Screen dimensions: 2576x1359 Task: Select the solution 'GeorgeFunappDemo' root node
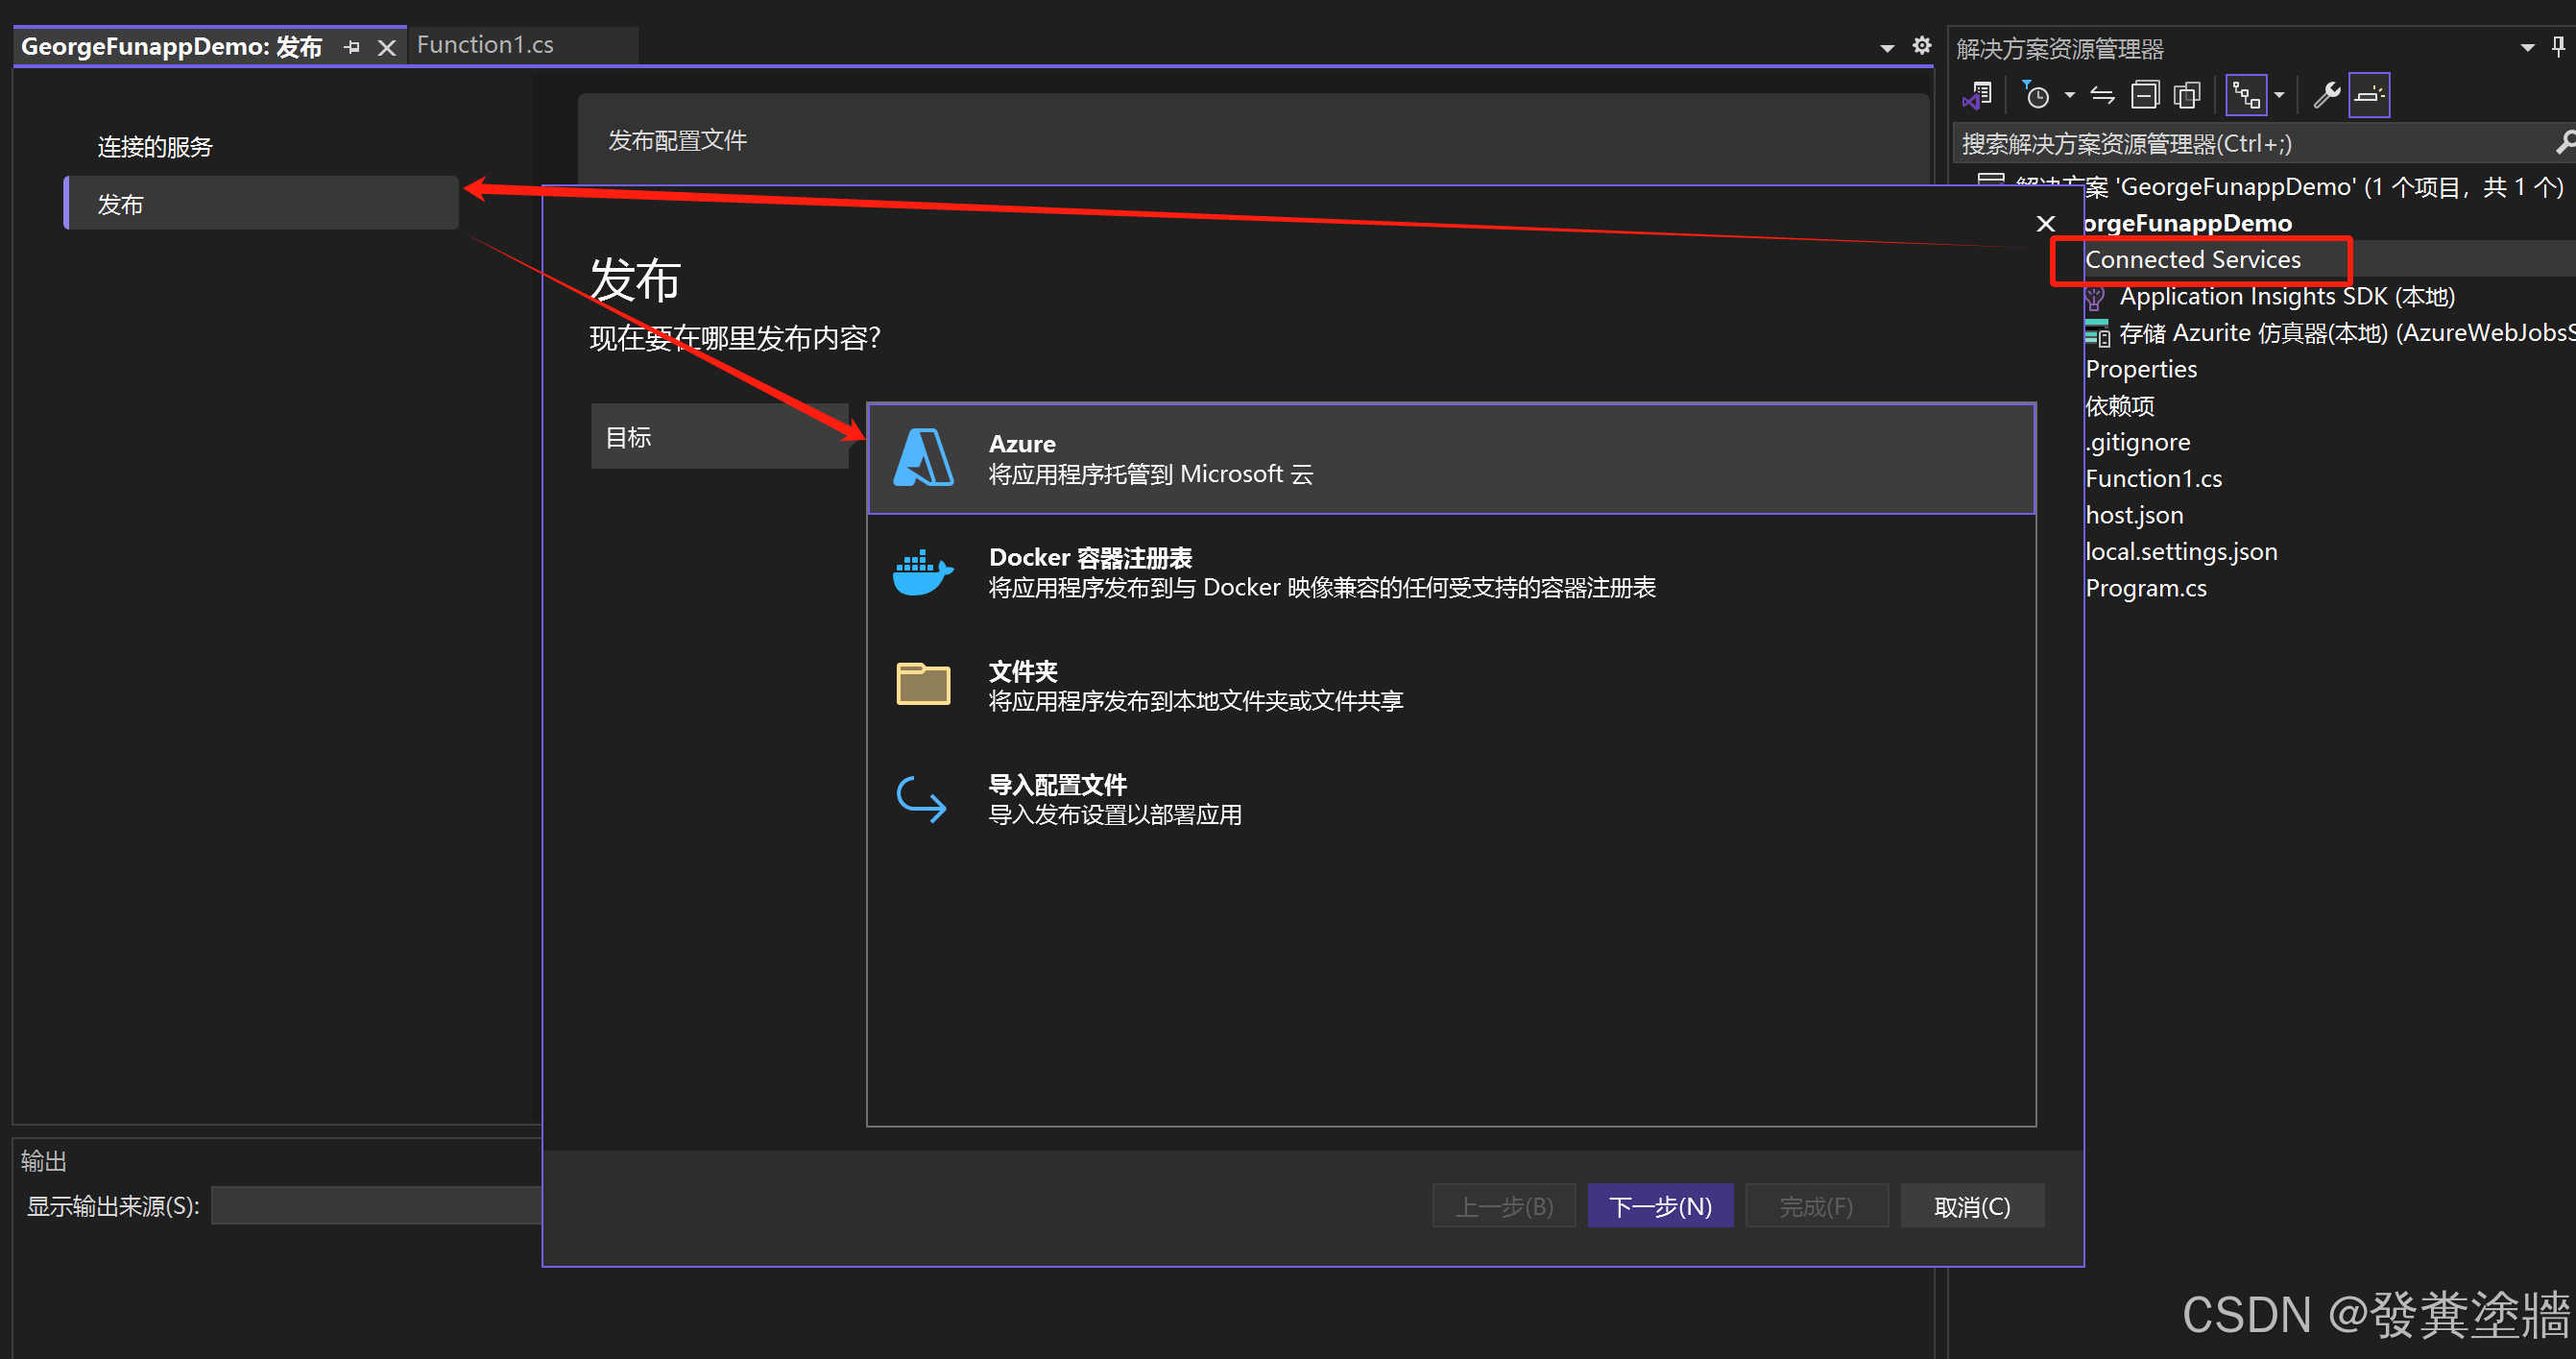click(x=2290, y=187)
